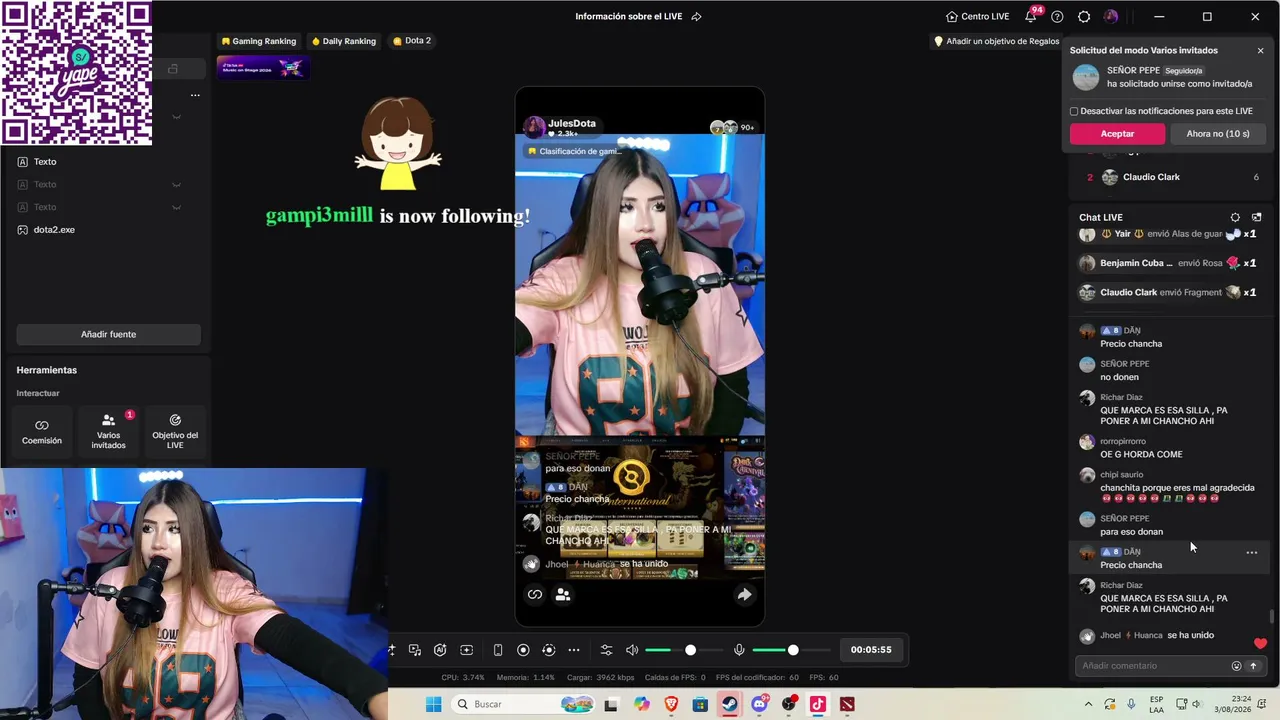Click the share arrow next to LIVE information

pos(697,16)
